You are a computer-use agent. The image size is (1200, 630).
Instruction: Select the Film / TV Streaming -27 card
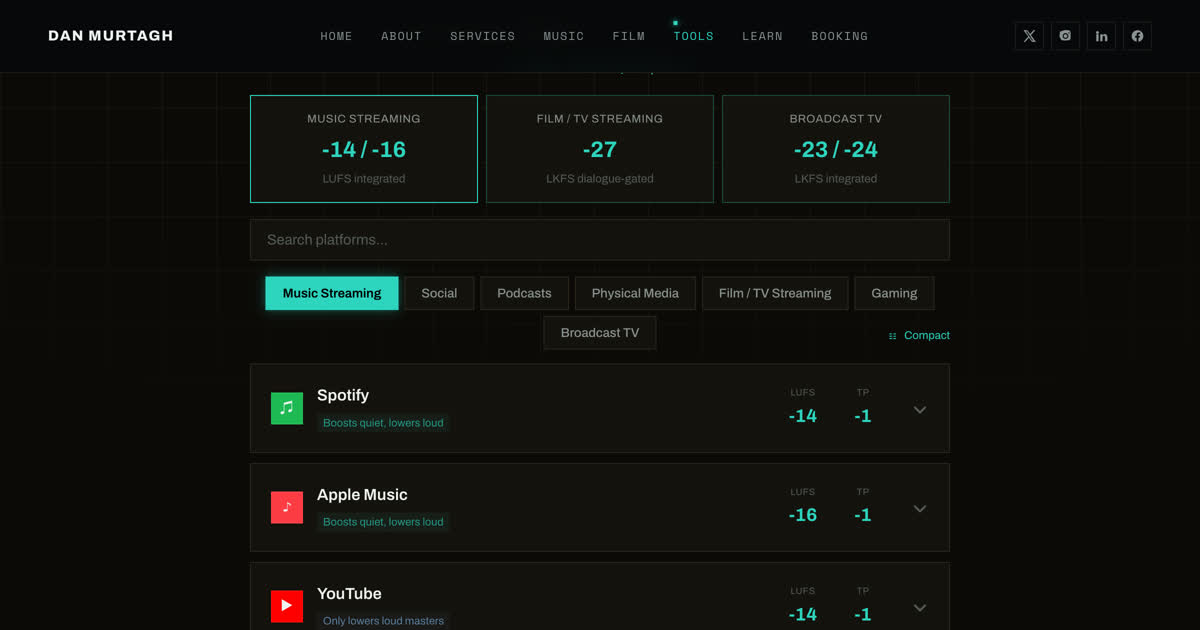tap(600, 149)
